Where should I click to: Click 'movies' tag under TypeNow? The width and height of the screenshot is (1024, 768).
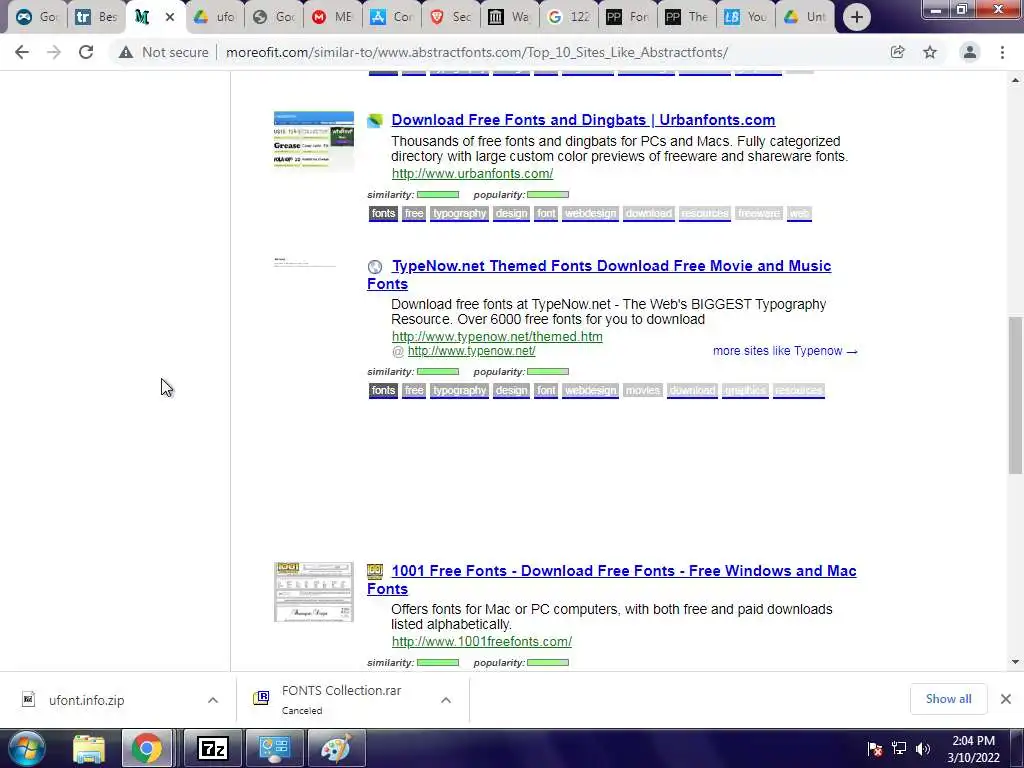point(643,391)
